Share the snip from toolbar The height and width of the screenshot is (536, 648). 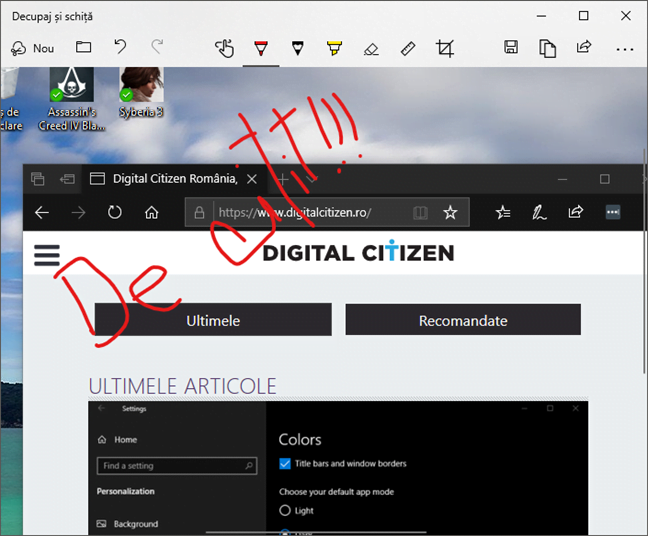tap(584, 47)
